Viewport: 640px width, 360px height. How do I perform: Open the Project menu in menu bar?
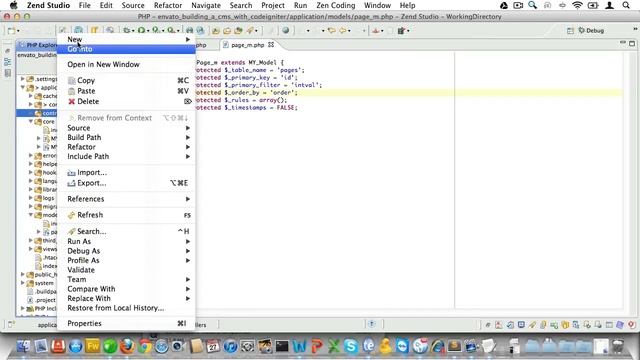tap(273, 5)
